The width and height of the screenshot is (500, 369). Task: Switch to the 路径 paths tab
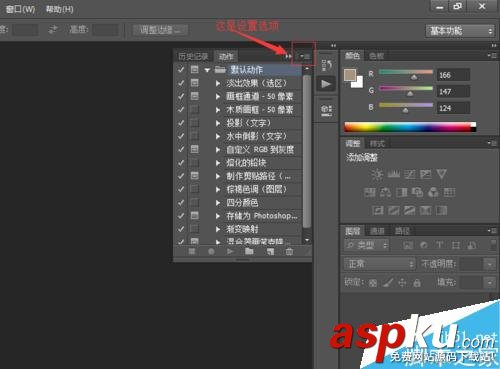click(402, 231)
